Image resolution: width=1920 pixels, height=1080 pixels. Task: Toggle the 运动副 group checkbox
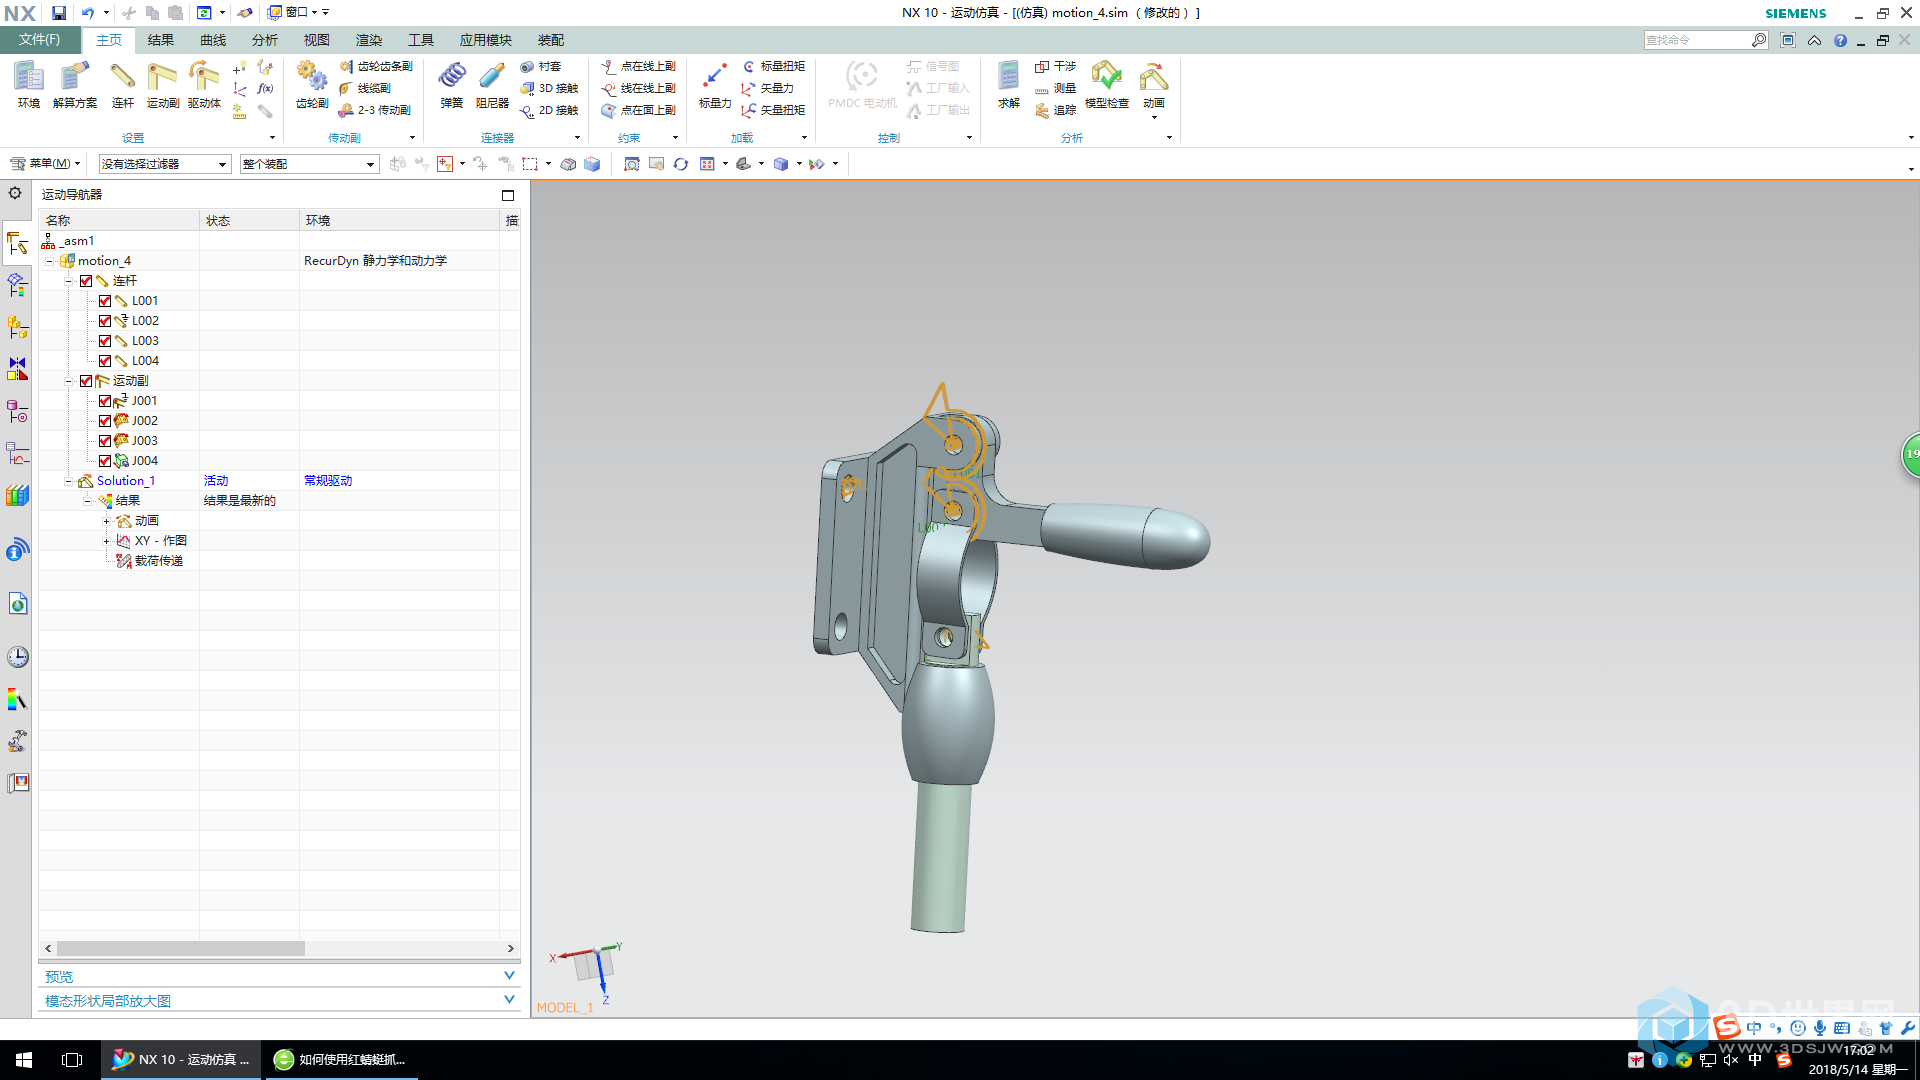(86, 381)
